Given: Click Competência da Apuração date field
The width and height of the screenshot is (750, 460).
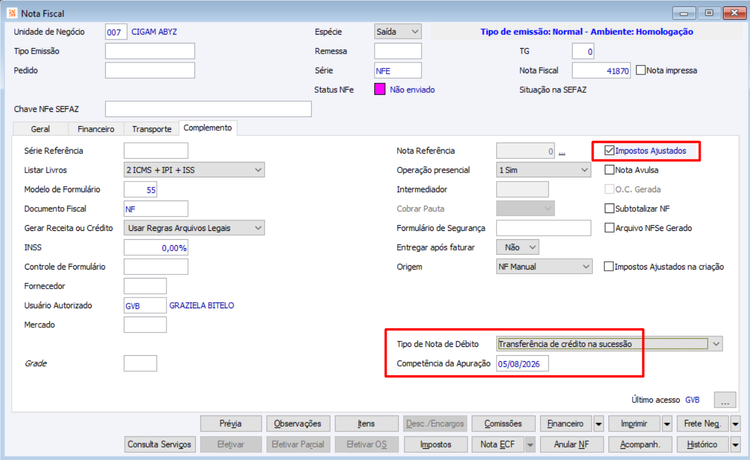Looking at the screenshot, I should click(x=522, y=363).
